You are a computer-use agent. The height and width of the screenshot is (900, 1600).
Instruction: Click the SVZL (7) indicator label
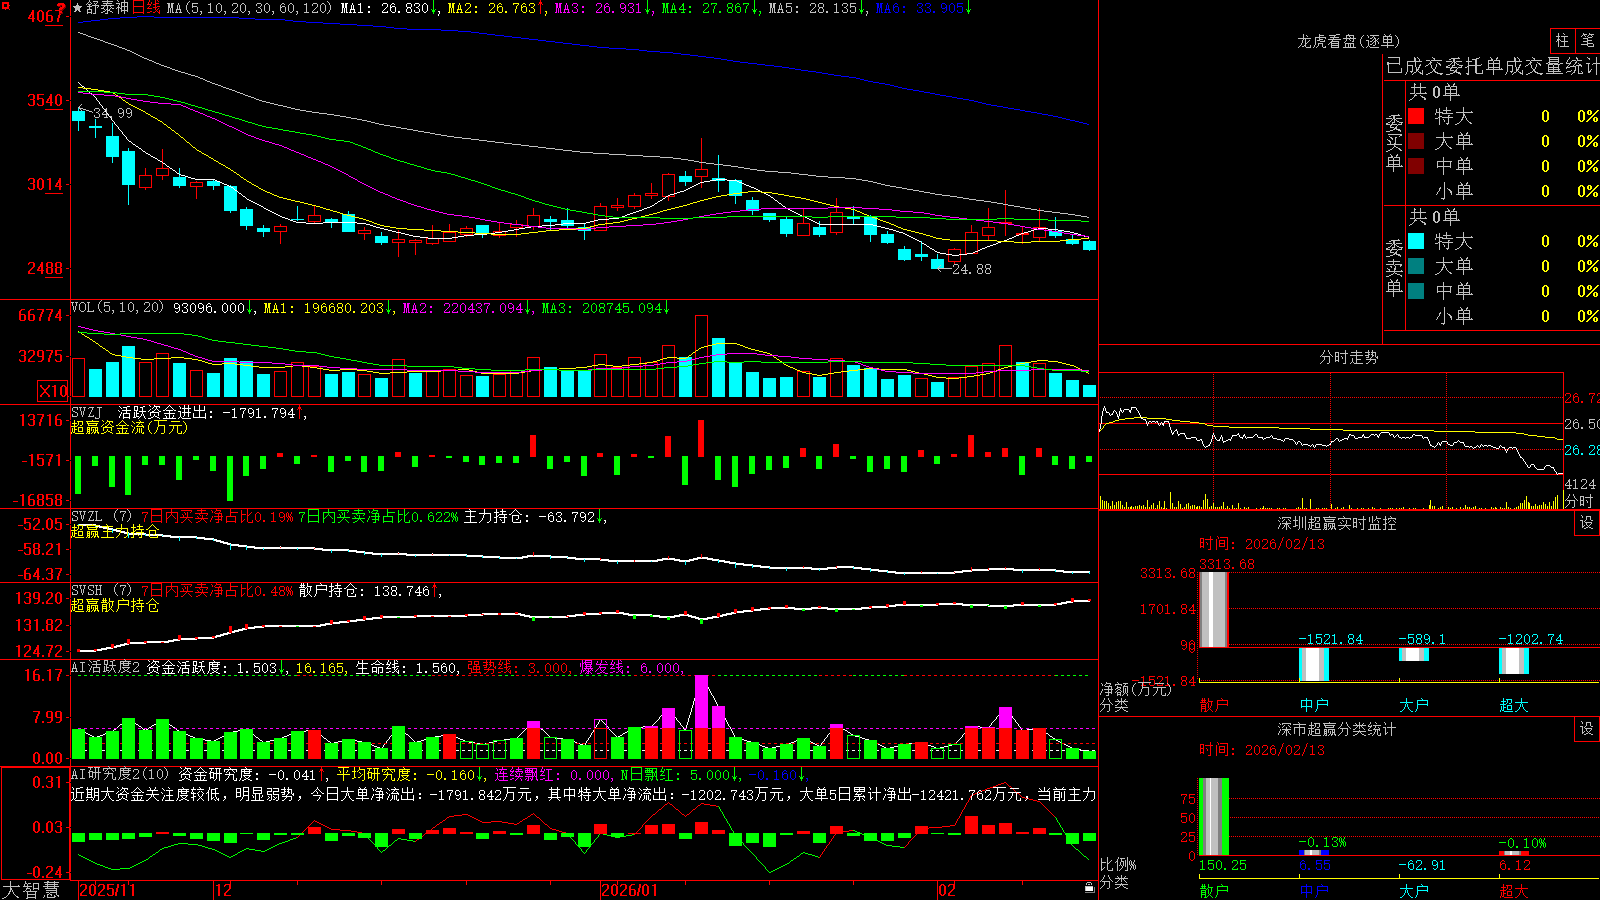pyautogui.click(x=101, y=517)
